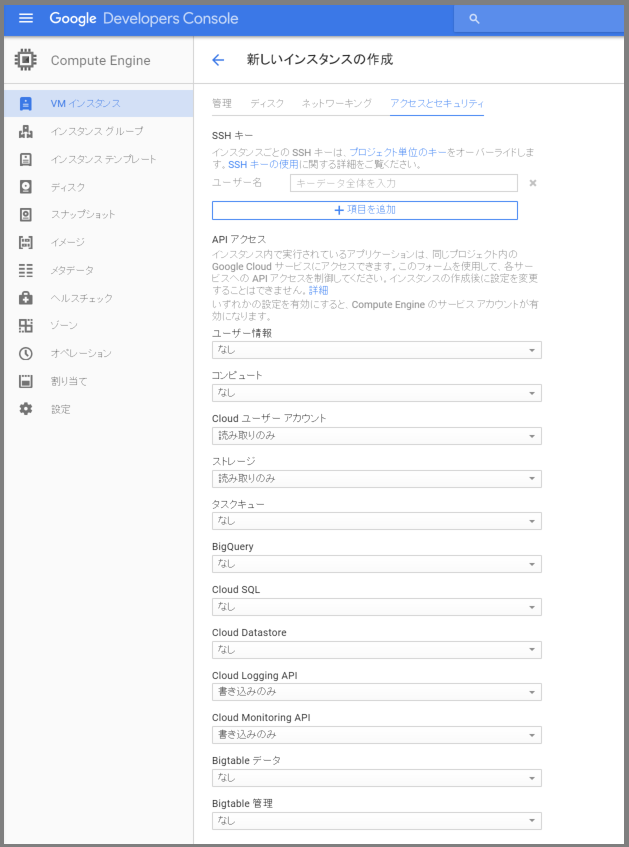Open the Cloud Monitoring API dropdown
Viewport: 629px width, 847px height.
pos(377,735)
